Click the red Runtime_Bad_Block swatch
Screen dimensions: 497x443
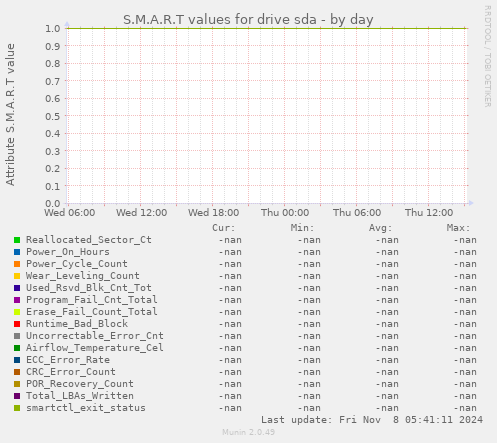(17, 324)
